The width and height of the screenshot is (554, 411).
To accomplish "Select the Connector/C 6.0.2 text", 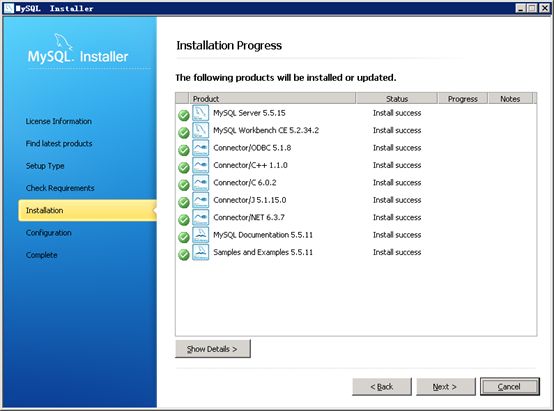I will point(245,183).
